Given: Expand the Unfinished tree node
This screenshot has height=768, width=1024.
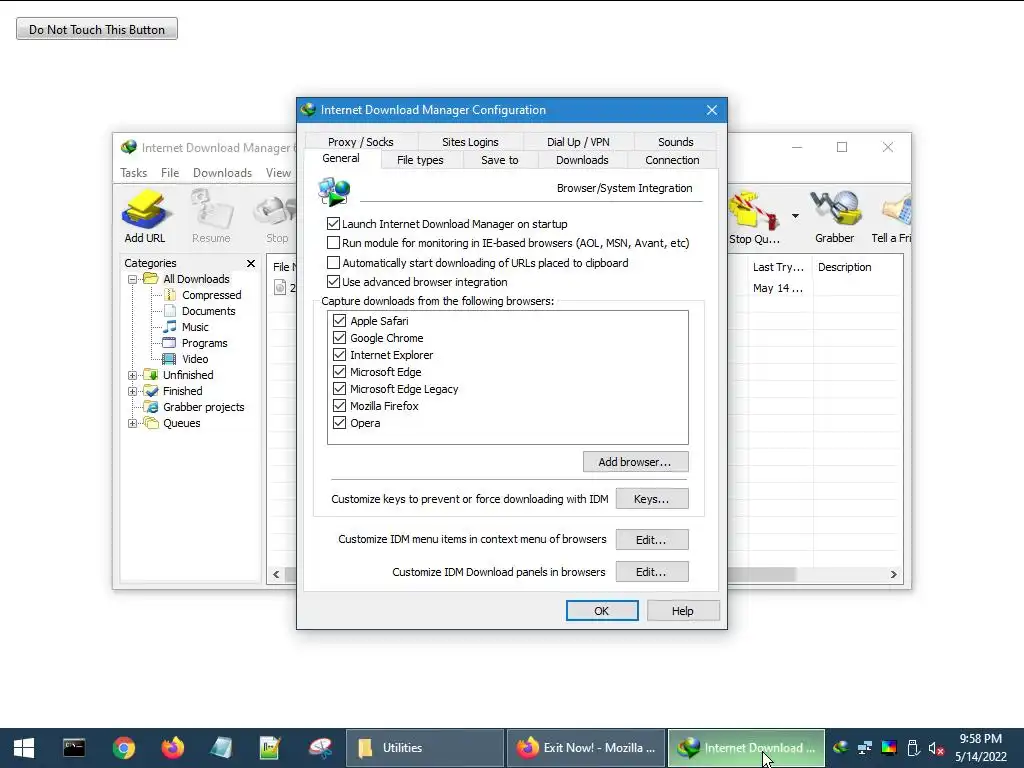Looking at the screenshot, I should (132, 375).
